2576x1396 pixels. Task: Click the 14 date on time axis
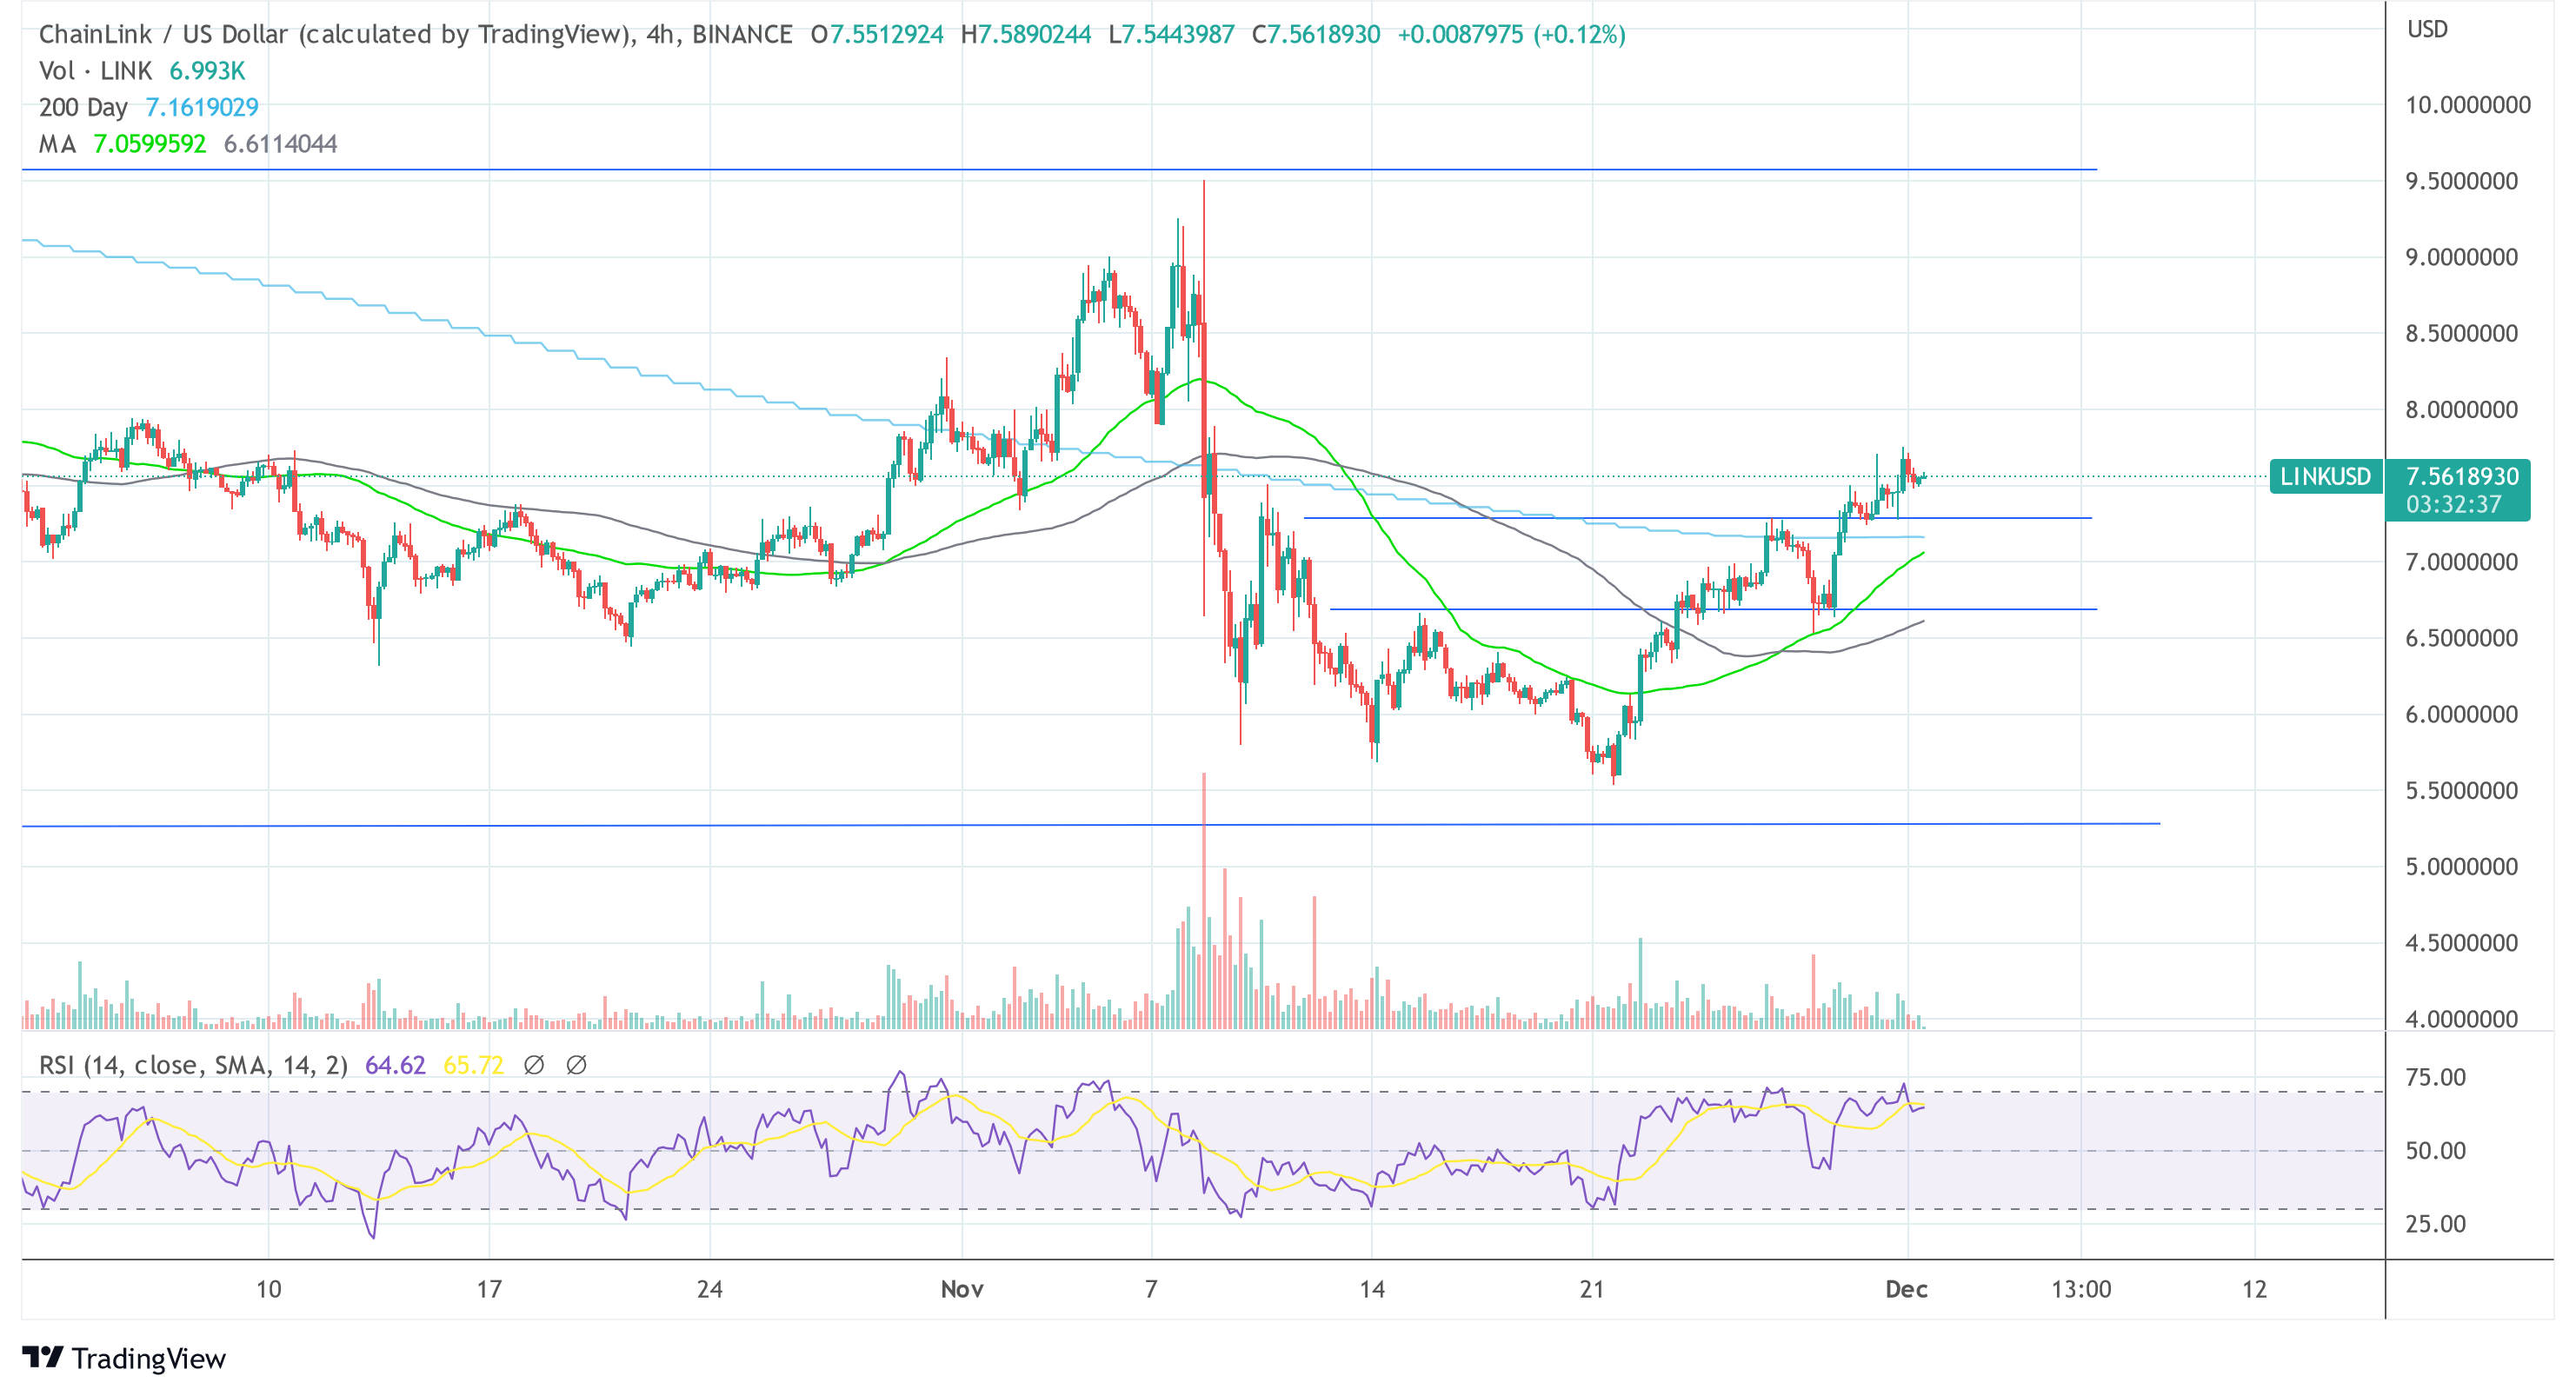pos(1372,1289)
